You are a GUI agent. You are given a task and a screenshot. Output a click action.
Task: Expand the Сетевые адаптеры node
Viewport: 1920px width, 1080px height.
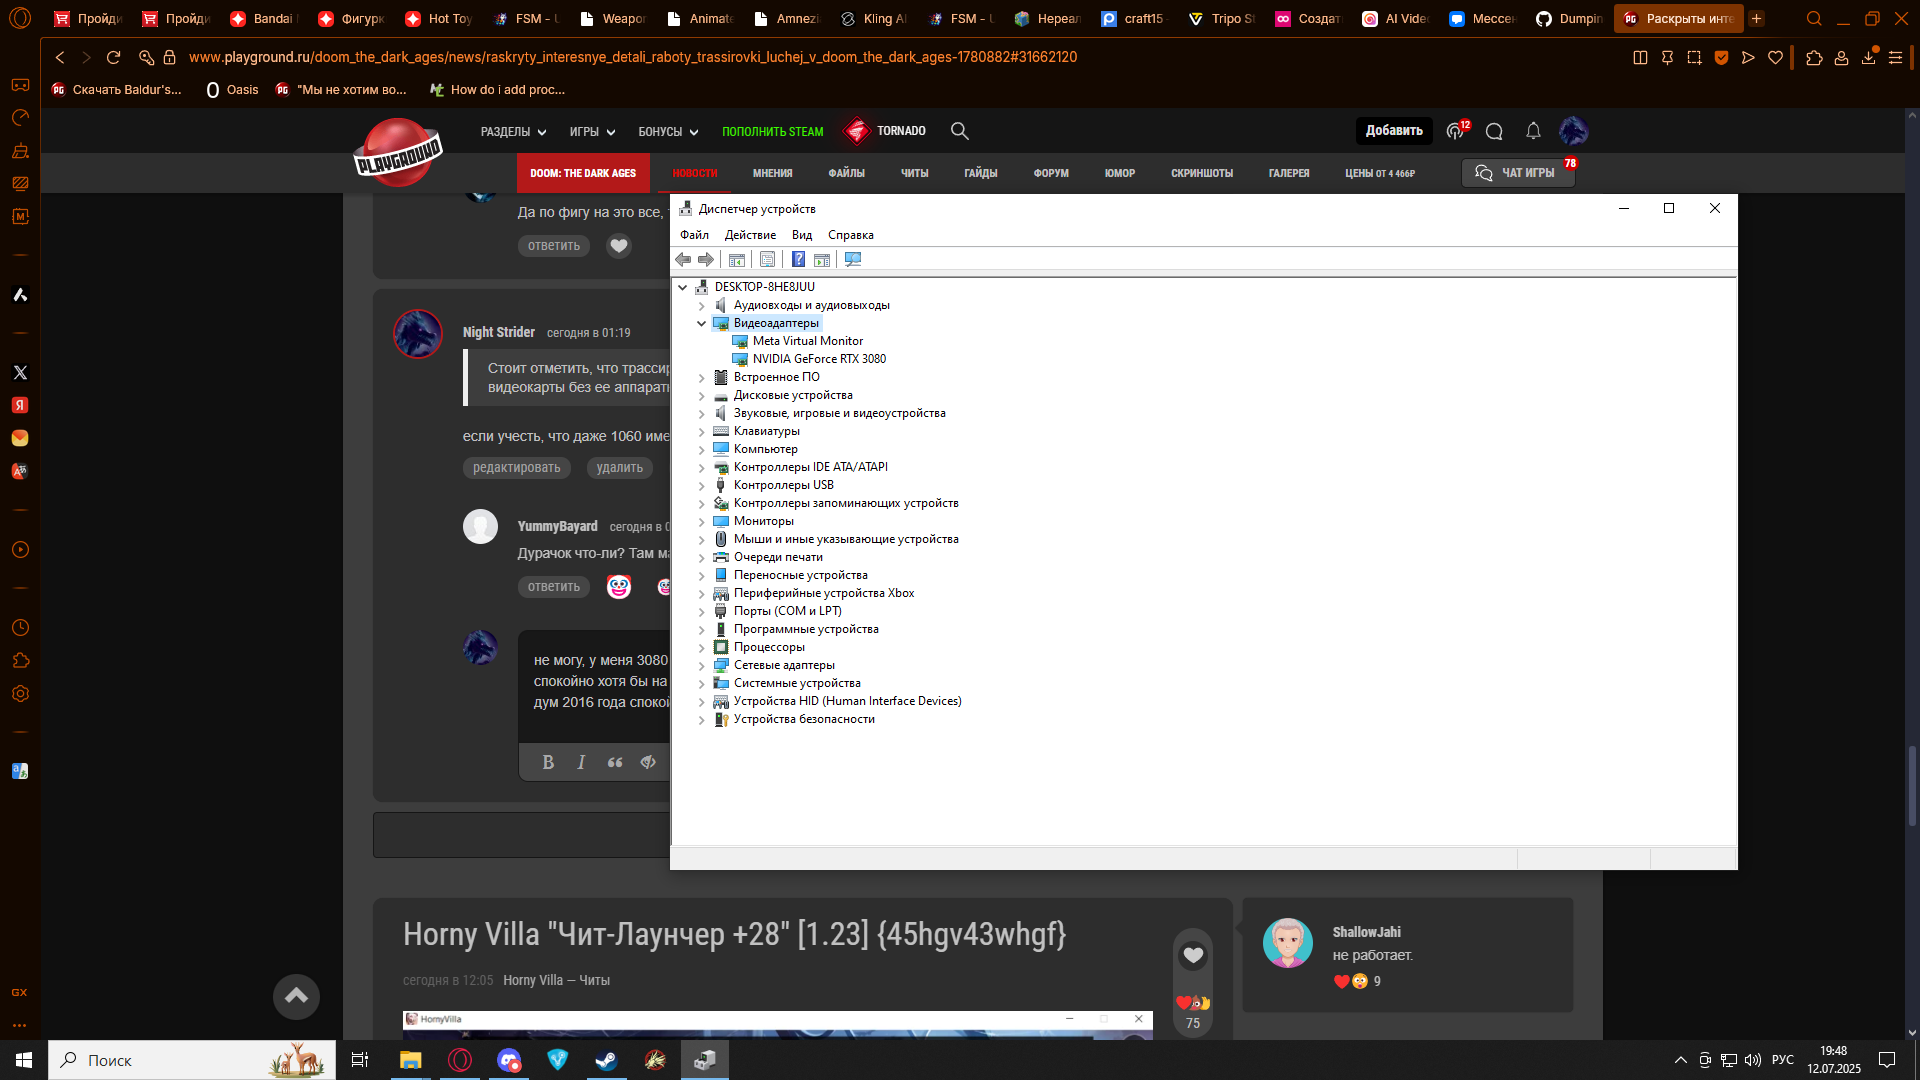pos(702,666)
